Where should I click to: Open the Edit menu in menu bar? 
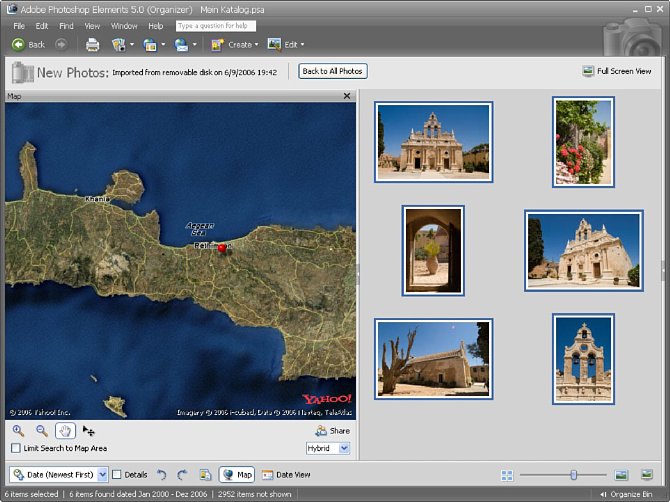(41, 26)
